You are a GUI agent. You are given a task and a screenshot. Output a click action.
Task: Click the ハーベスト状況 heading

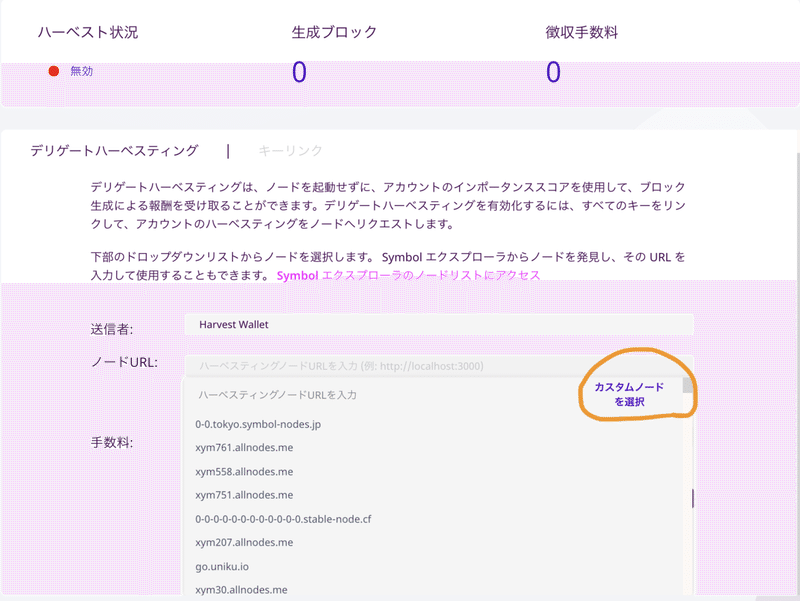click(x=88, y=32)
